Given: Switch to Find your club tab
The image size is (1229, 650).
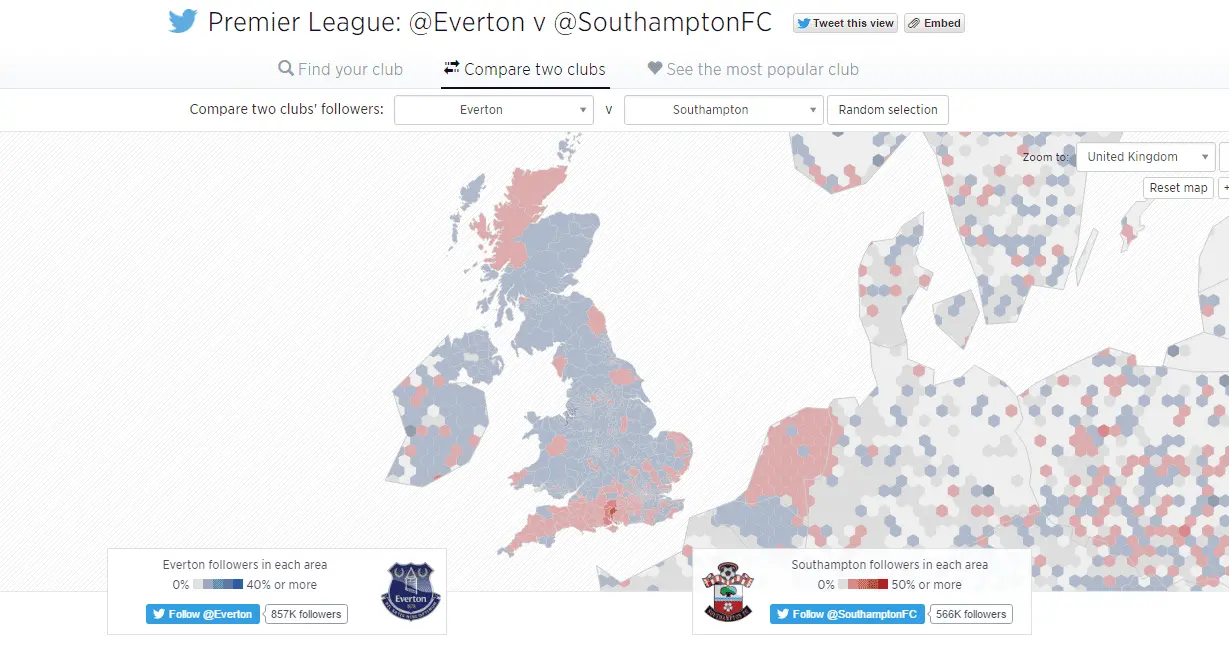Looking at the screenshot, I should [x=340, y=69].
